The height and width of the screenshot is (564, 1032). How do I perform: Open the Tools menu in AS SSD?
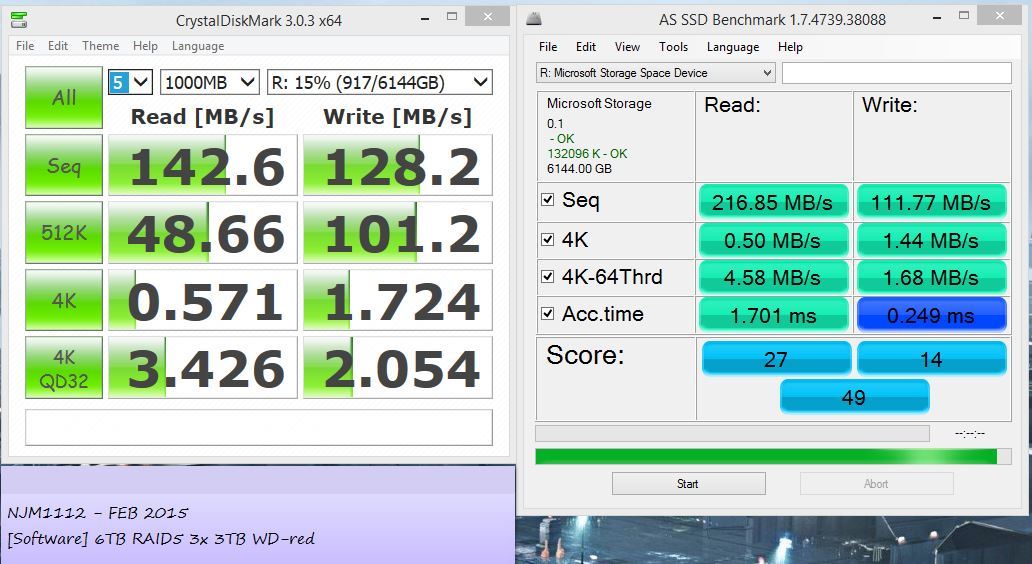[673, 47]
